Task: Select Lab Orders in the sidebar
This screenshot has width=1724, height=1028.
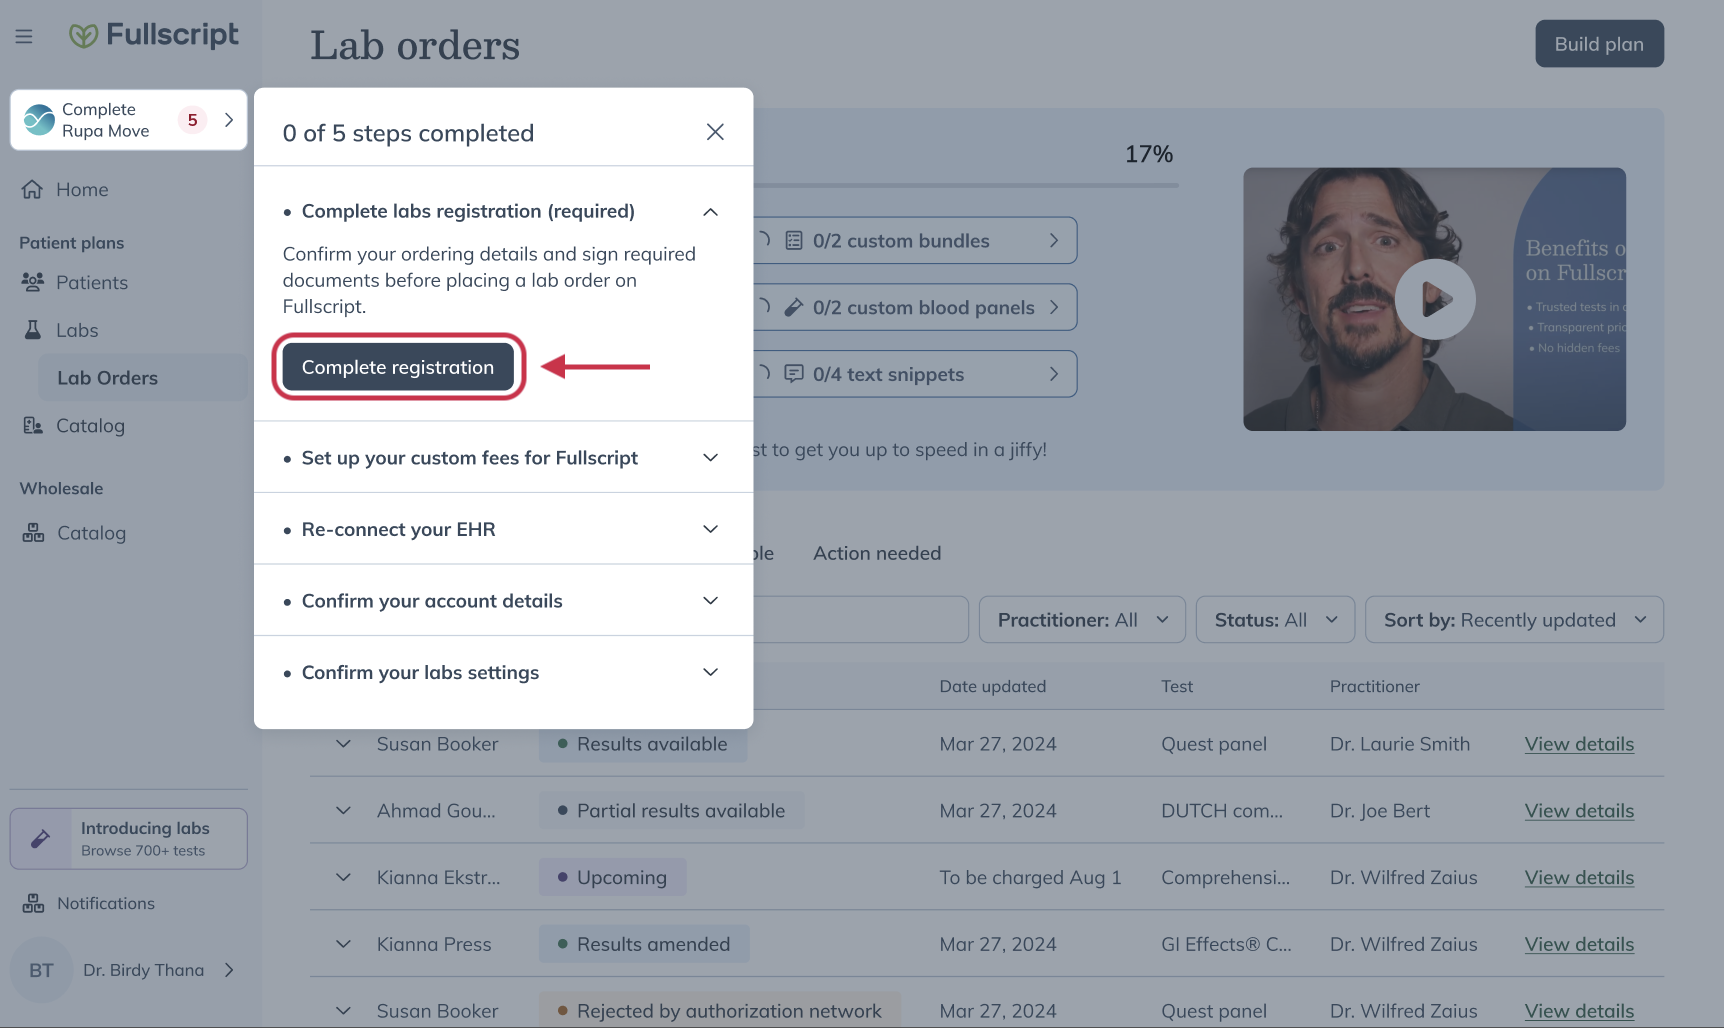Action: (x=107, y=377)
